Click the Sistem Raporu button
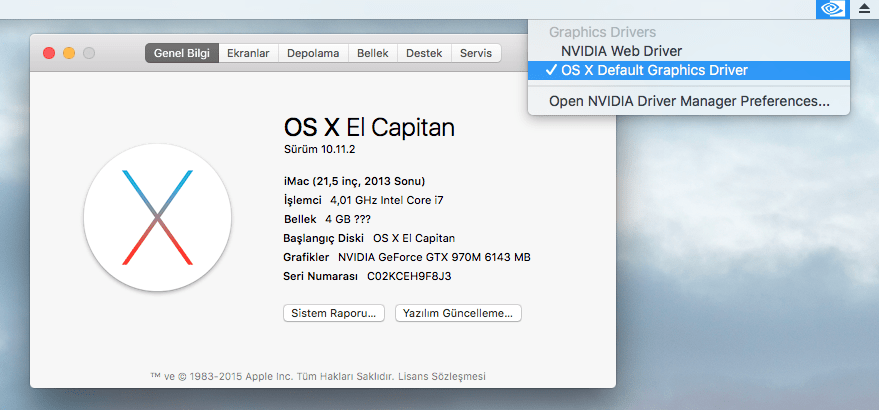Screen dimensions: 879x410 pos(334,313)
